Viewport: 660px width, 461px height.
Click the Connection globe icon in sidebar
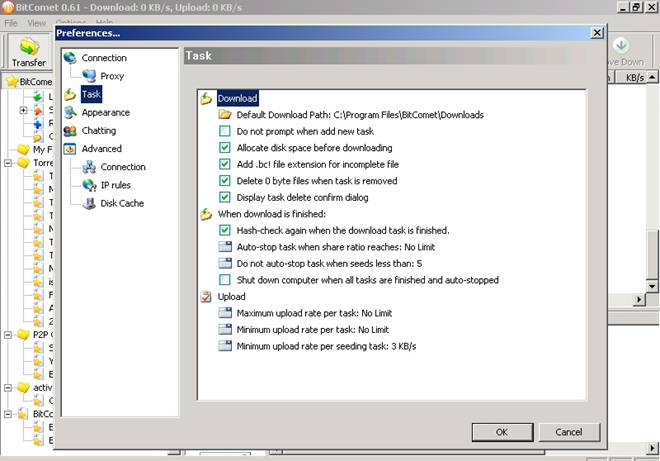tap(70, 58)
